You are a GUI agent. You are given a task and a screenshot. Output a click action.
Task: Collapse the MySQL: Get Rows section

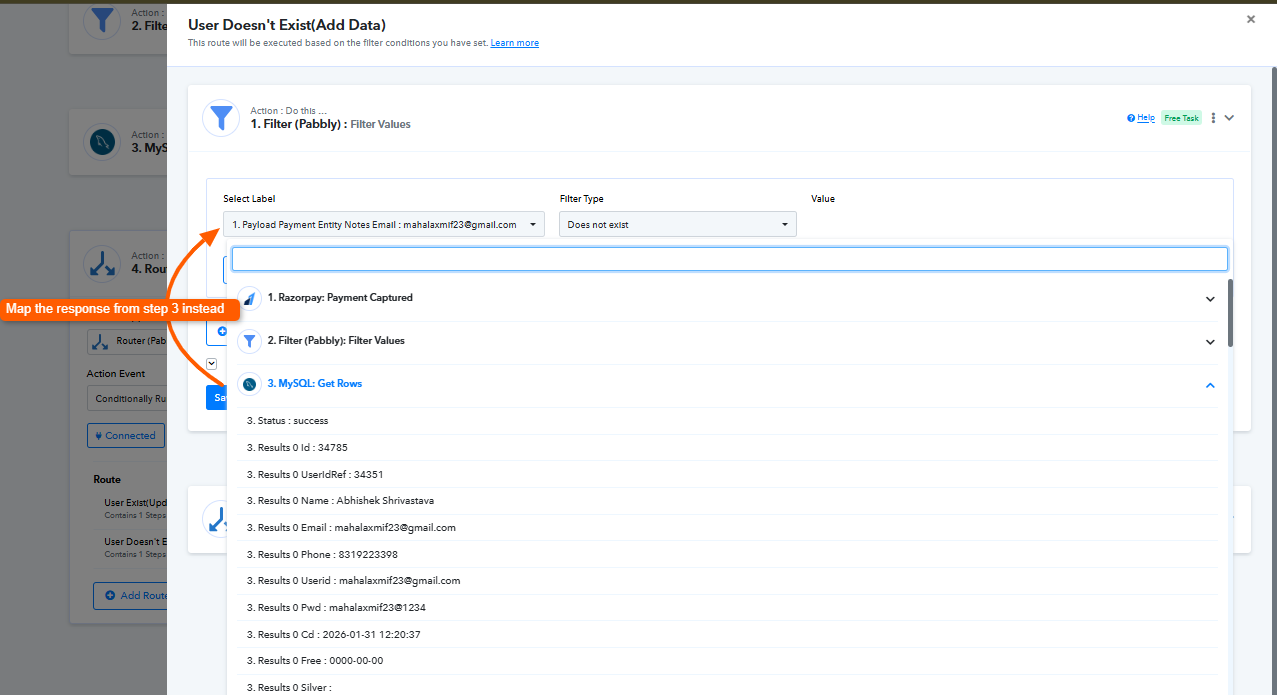click(1210, 385)
